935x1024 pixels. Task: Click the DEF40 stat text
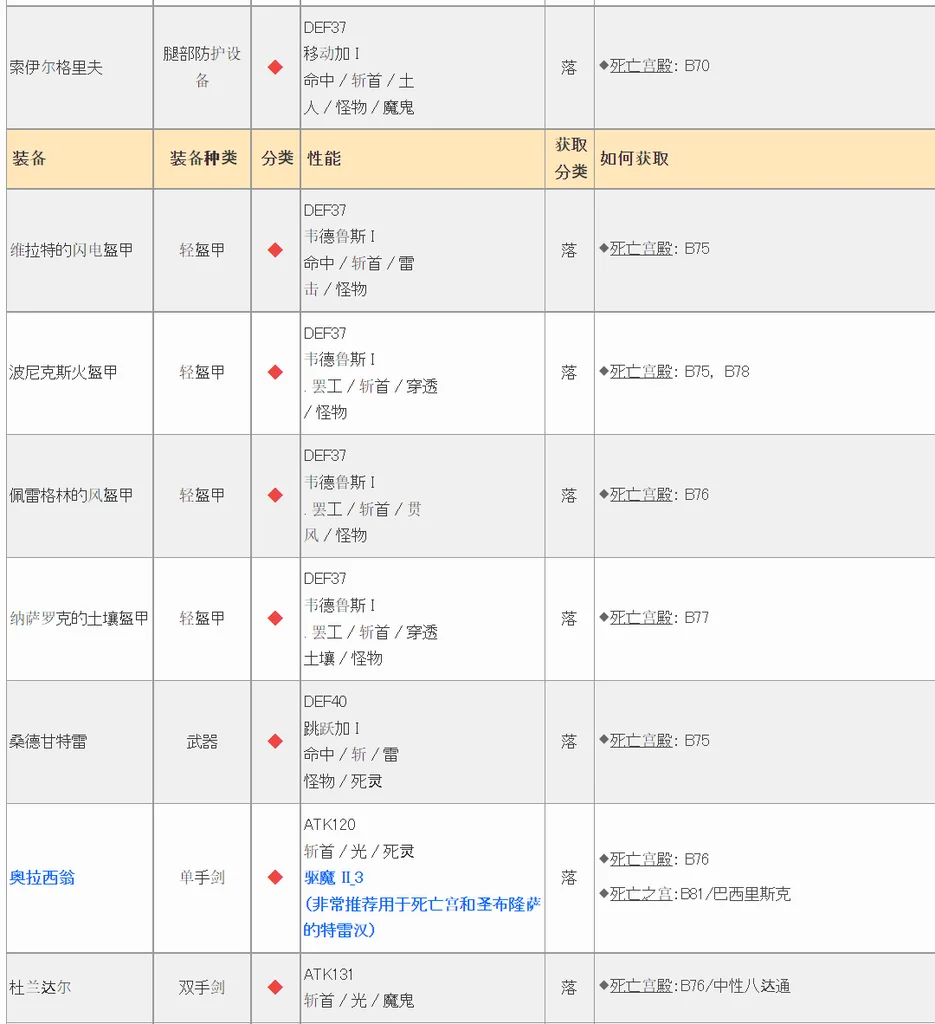(x=325, y=702)
